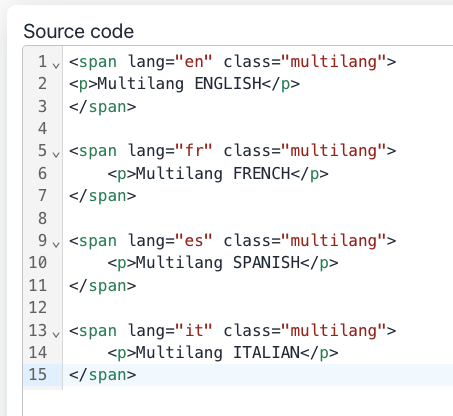Place cursor in "Multilang SPANISH" text
The height and width of the screenshot is (416, 453).
tap(218, 263)
